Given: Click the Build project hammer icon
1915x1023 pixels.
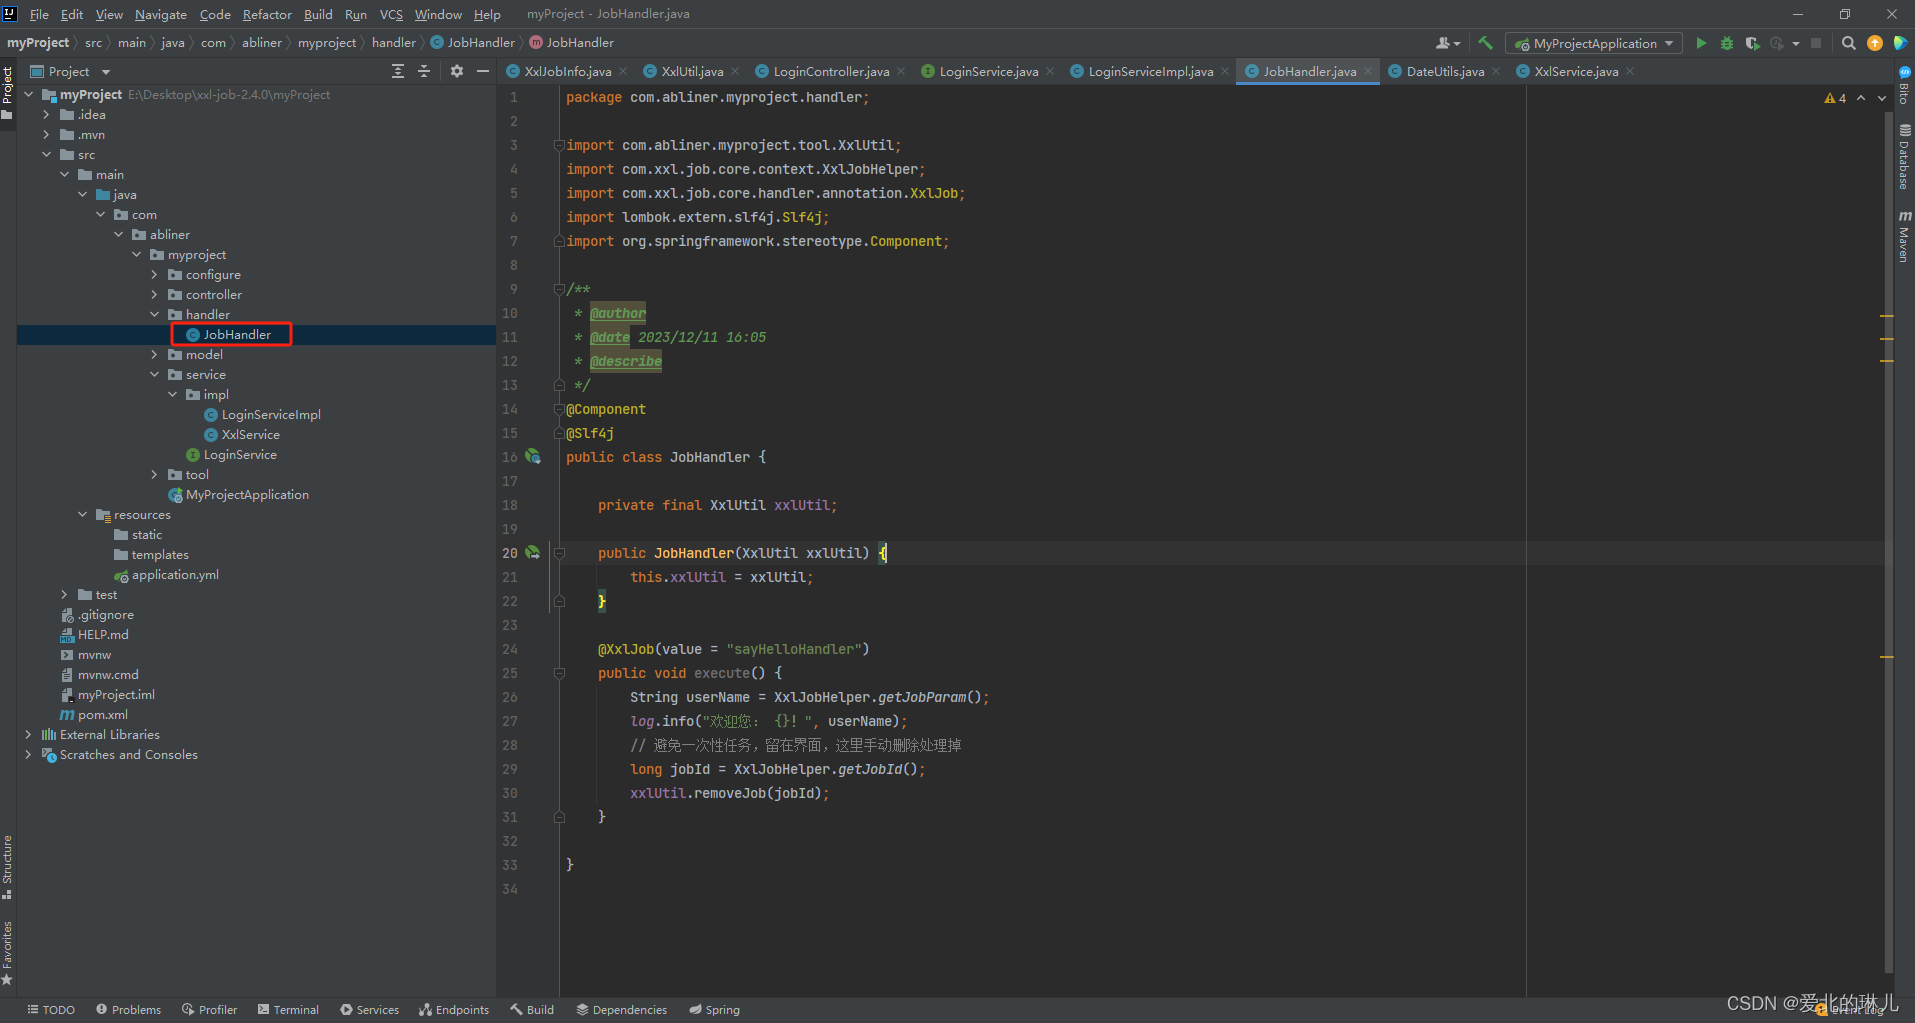Looking at the screenshot, I should pos(1485,43).
